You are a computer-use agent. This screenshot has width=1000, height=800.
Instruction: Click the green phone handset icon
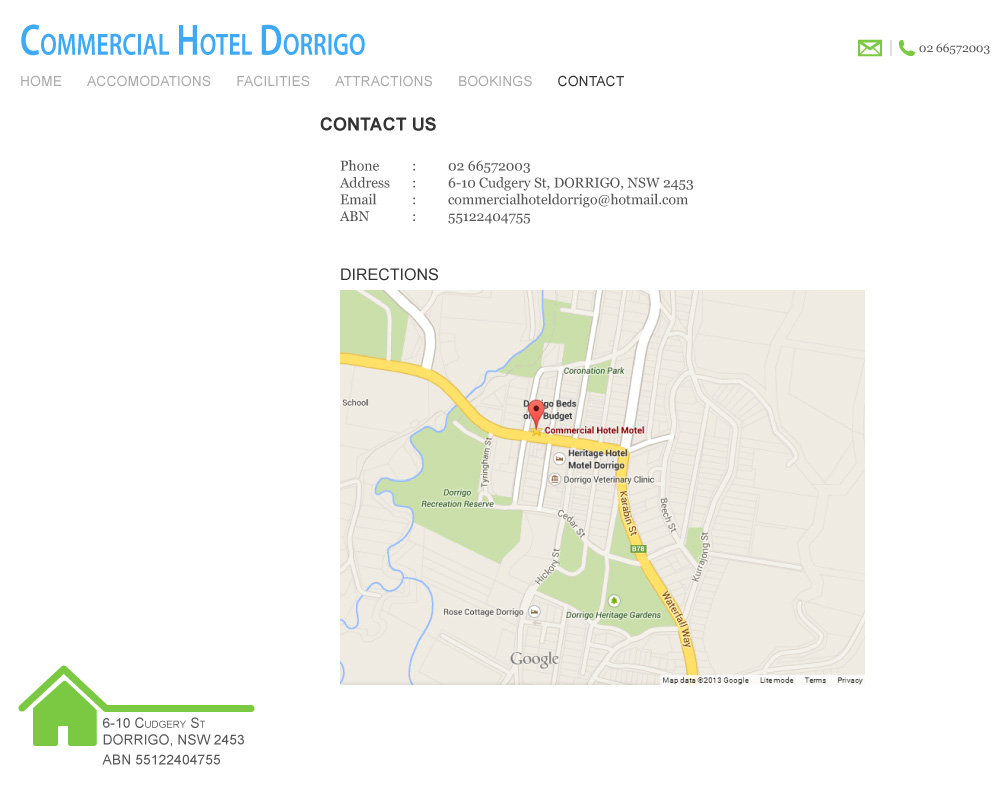906,48
